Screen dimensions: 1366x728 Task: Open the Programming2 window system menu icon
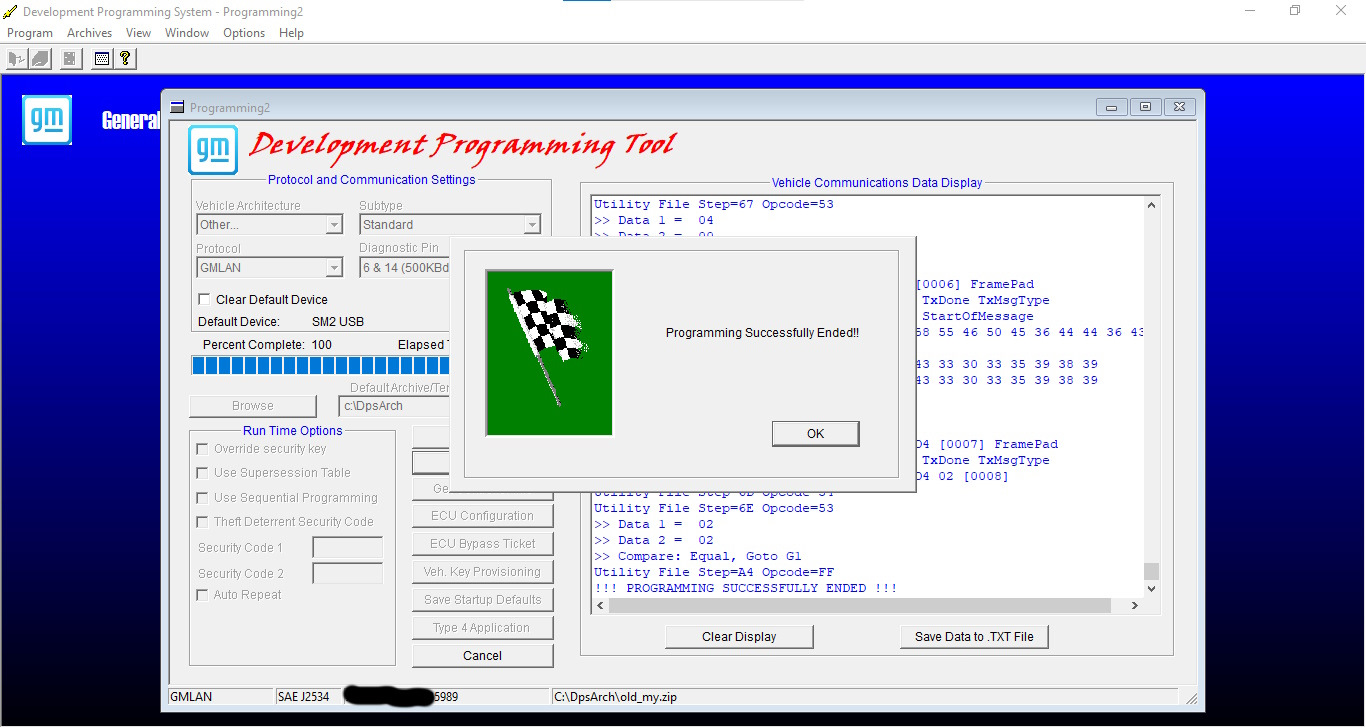(x=177, y=107)
